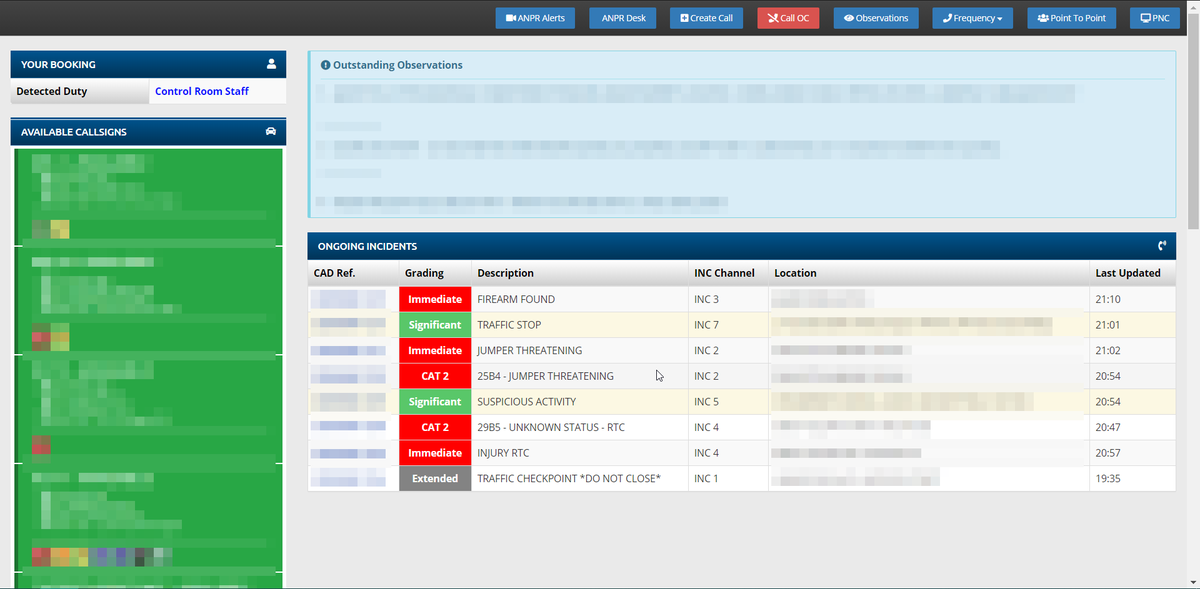Click the Location column header
Screen dimensions: 1200x589
click(x=795, y=273)
